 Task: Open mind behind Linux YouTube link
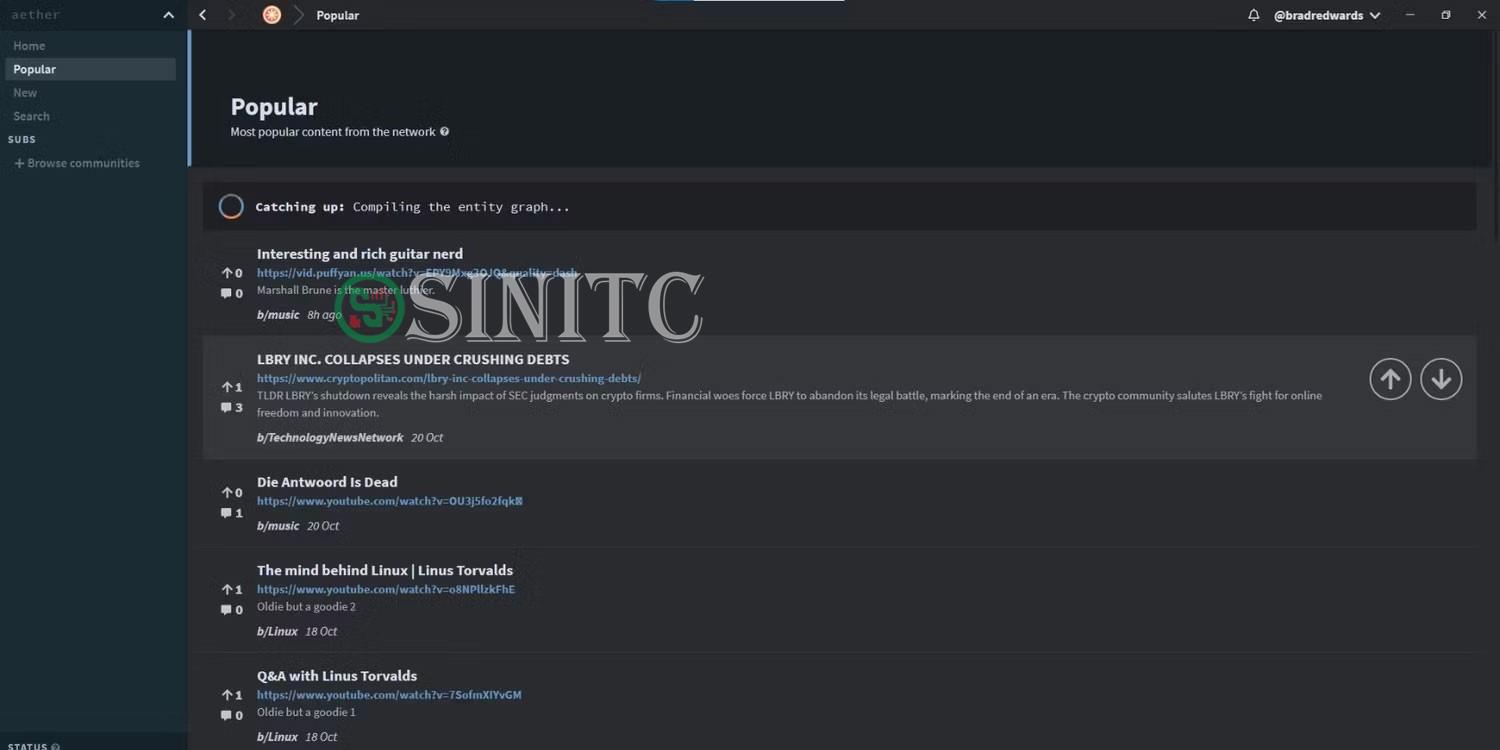386,589
